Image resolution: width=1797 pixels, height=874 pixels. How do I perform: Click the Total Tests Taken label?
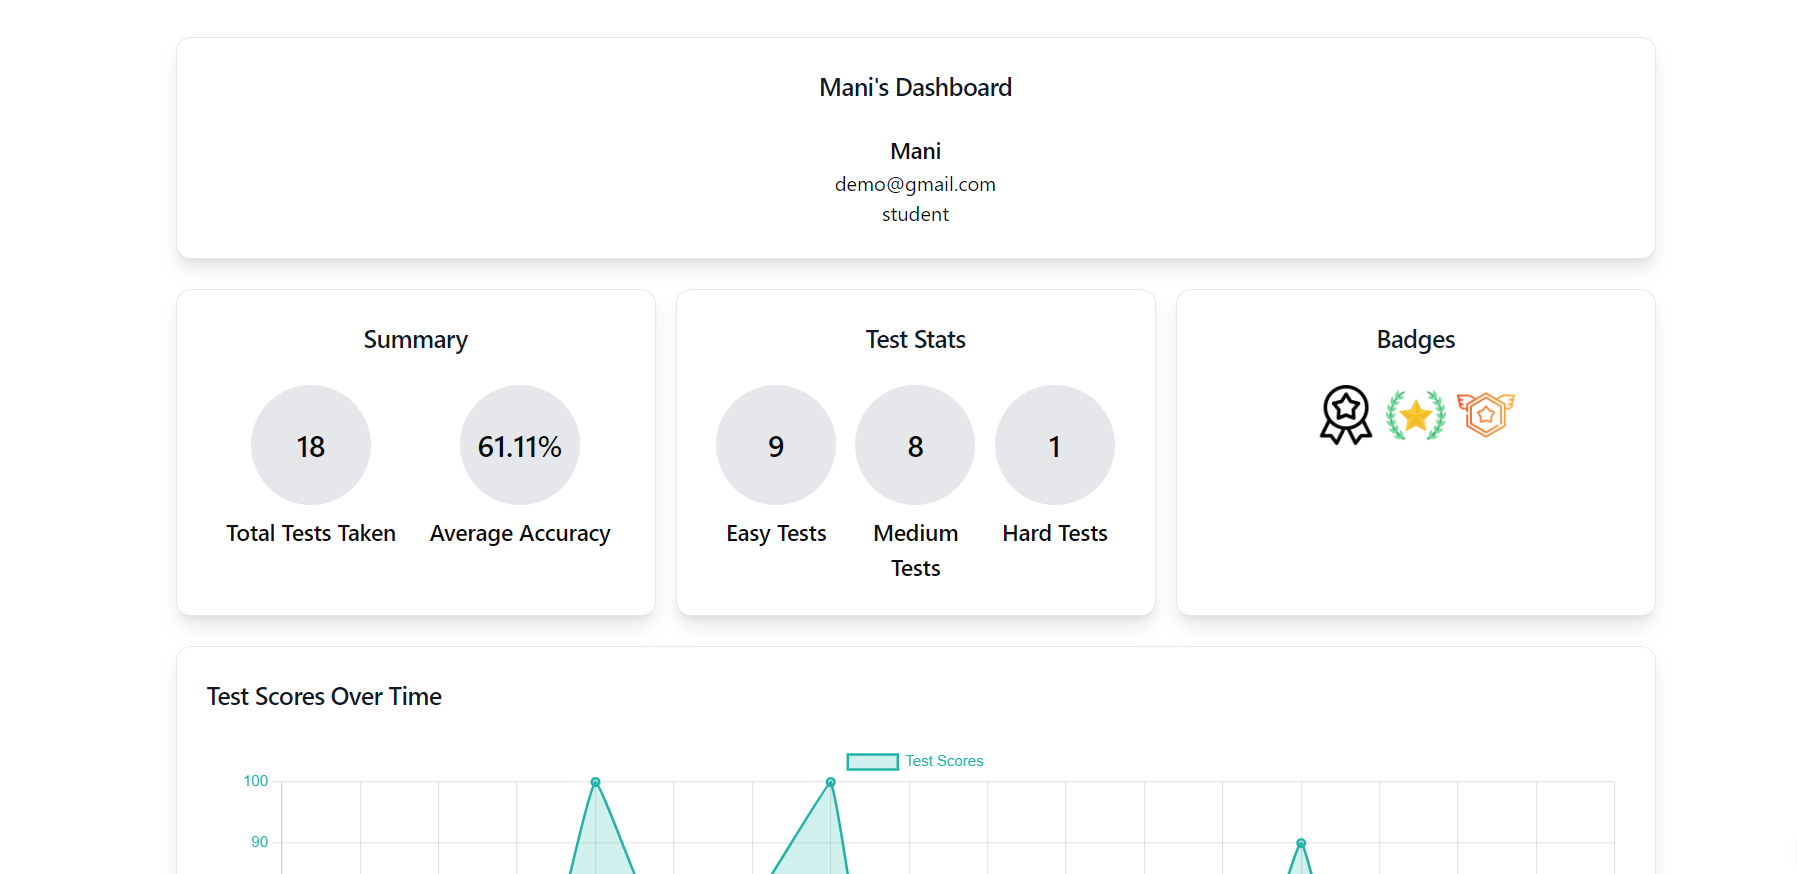[x=311, y=533]
